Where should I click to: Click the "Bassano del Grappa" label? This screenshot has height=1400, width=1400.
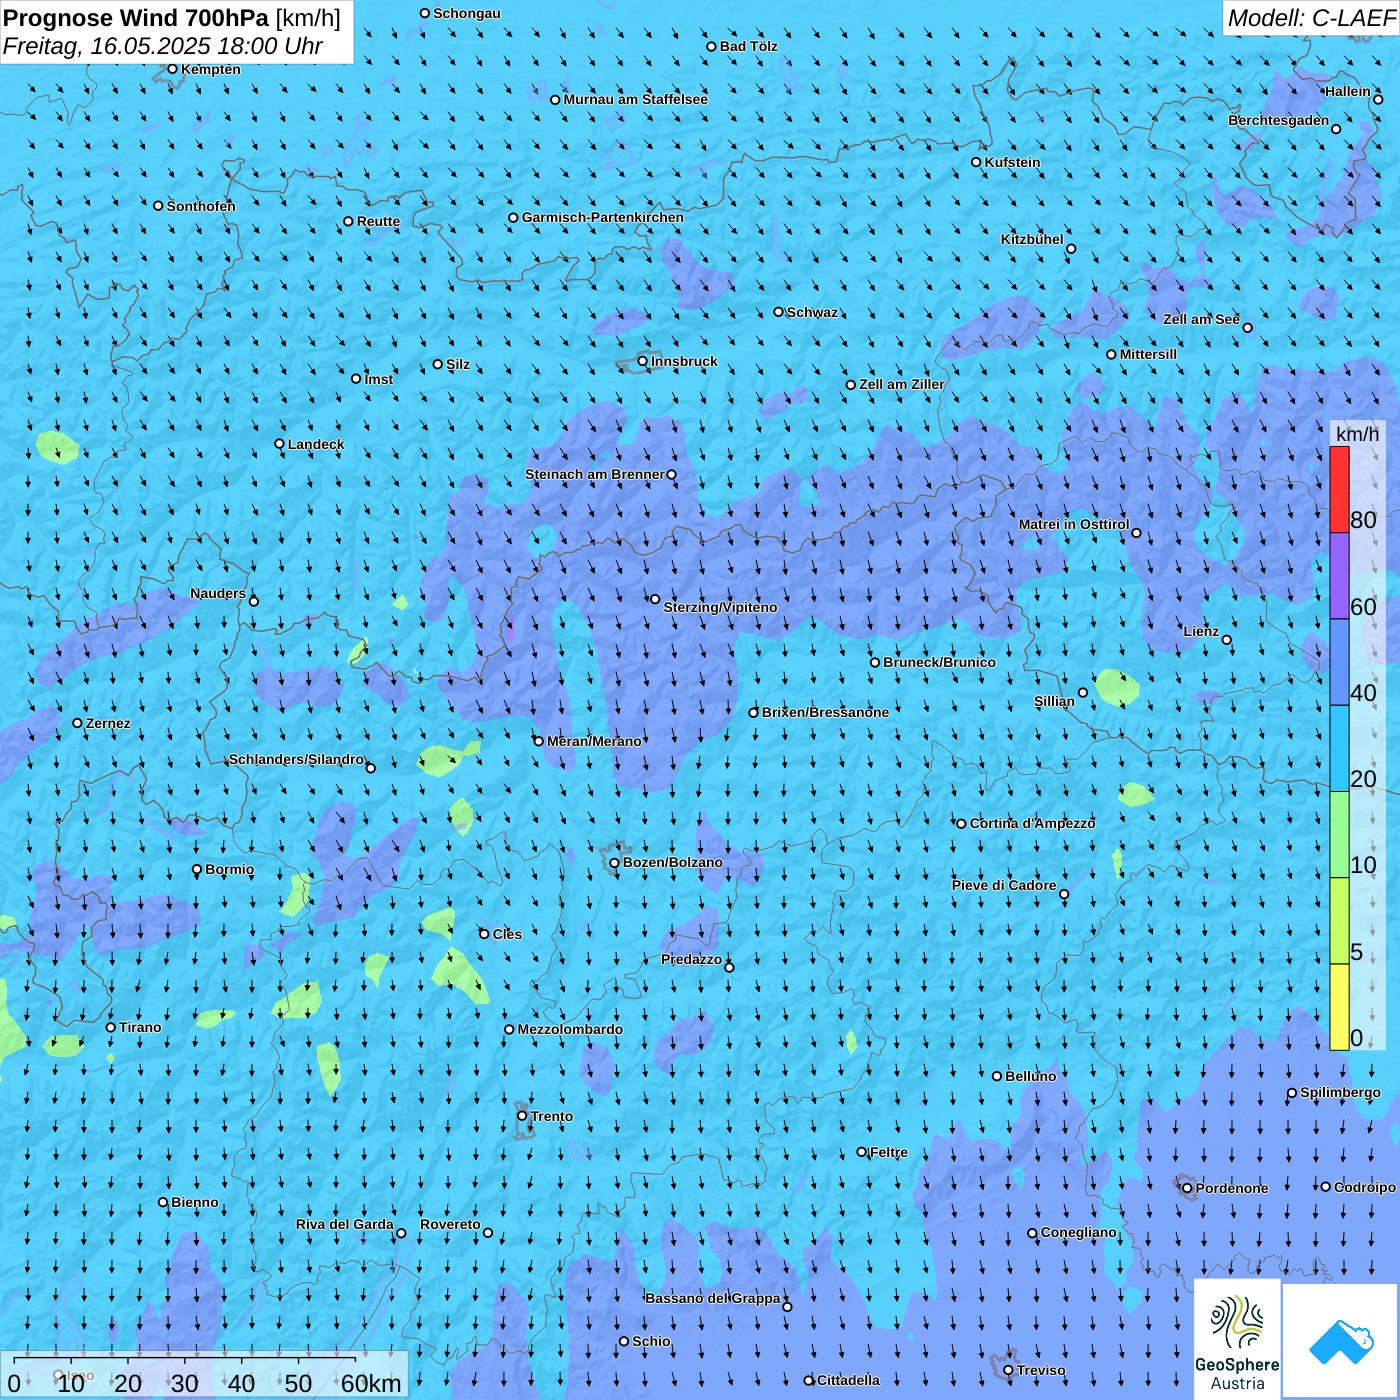point(713,1298)
